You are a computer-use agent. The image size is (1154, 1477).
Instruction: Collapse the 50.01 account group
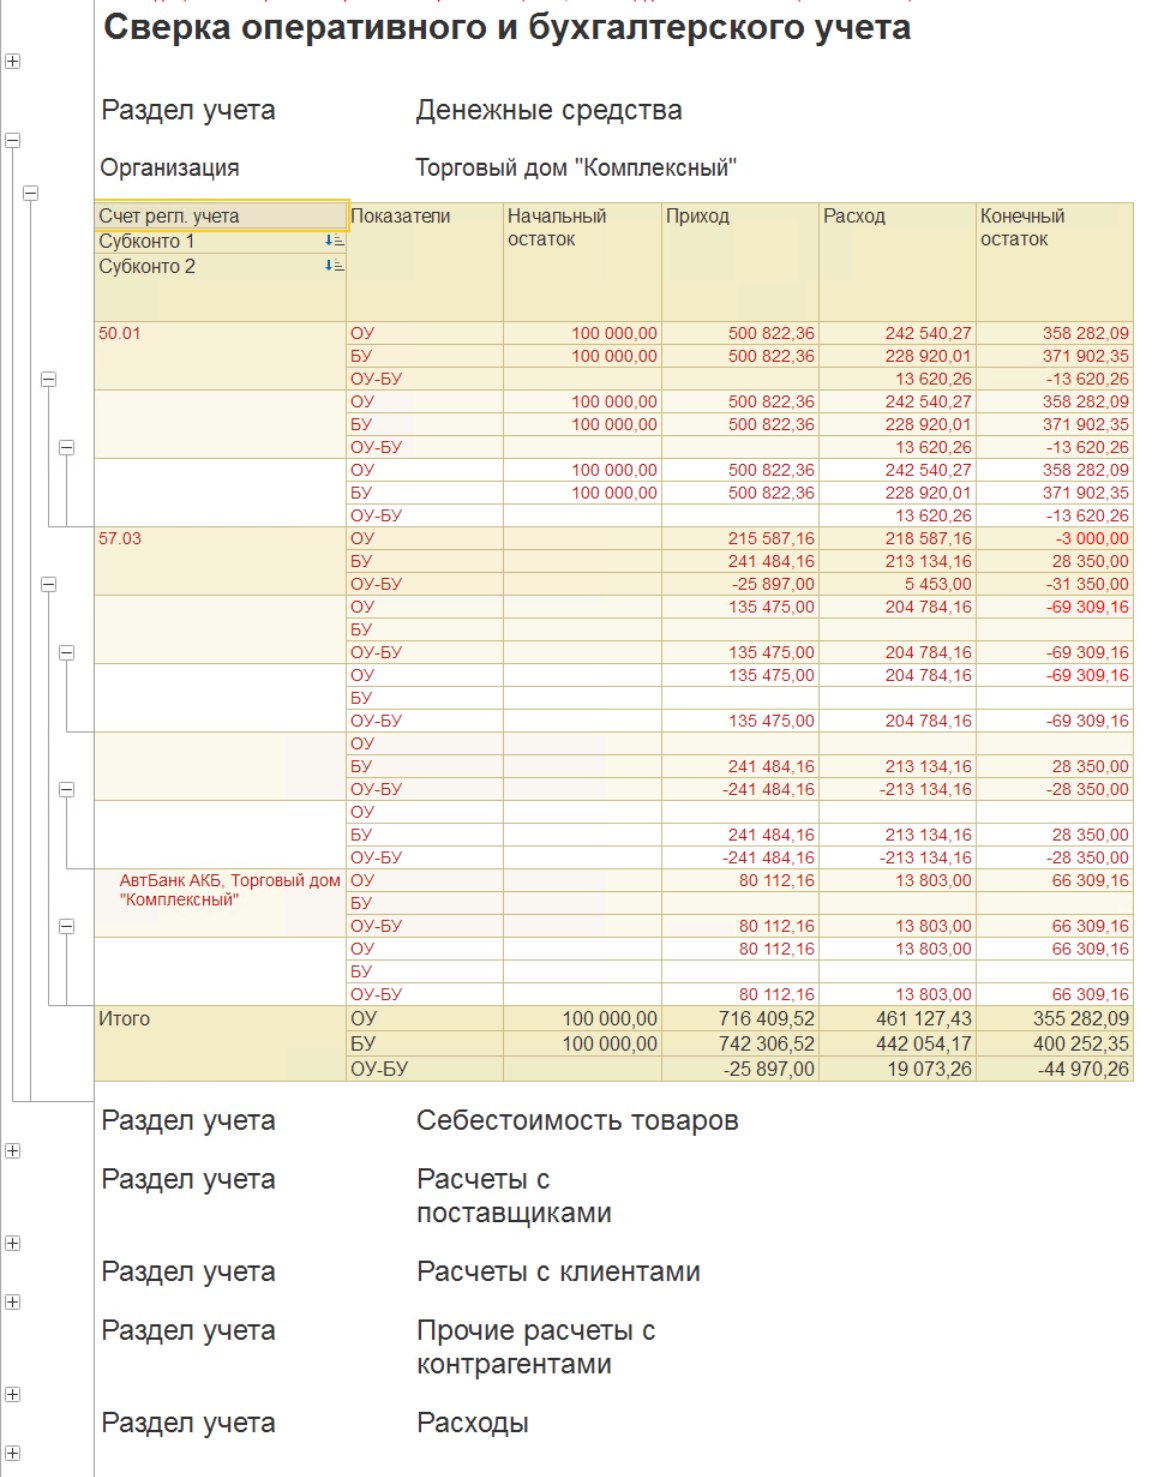click(x=48, y=379)
